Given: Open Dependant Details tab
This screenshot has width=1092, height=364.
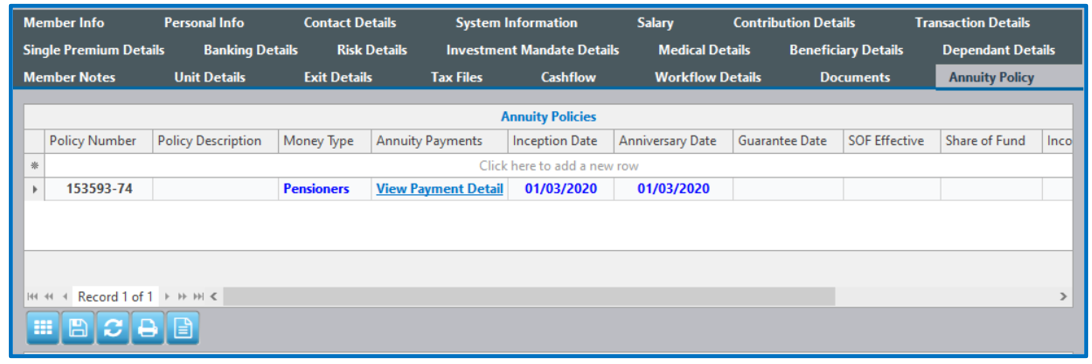Looking at the screenshot, I should [x=999, y=50].
